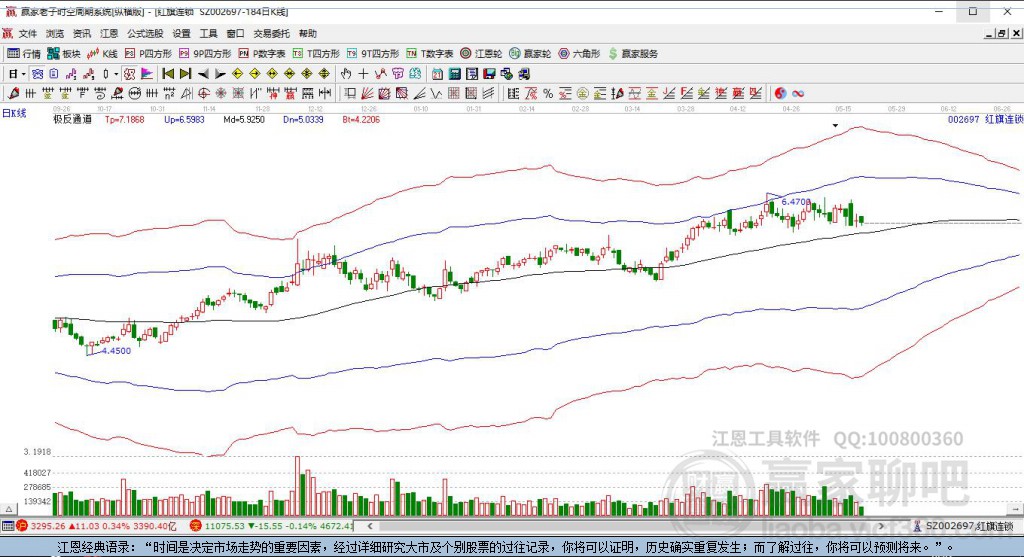The image size is (1024, 557).
Task: Click the 深 index status entry
Action: (272, 526)
